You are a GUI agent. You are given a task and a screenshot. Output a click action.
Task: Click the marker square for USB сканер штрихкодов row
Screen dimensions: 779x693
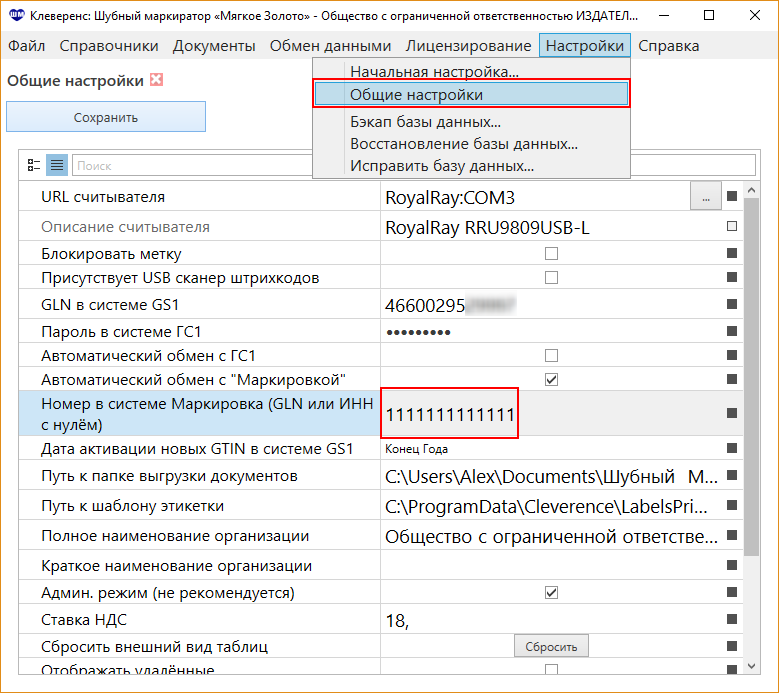(x=732, y=277)
